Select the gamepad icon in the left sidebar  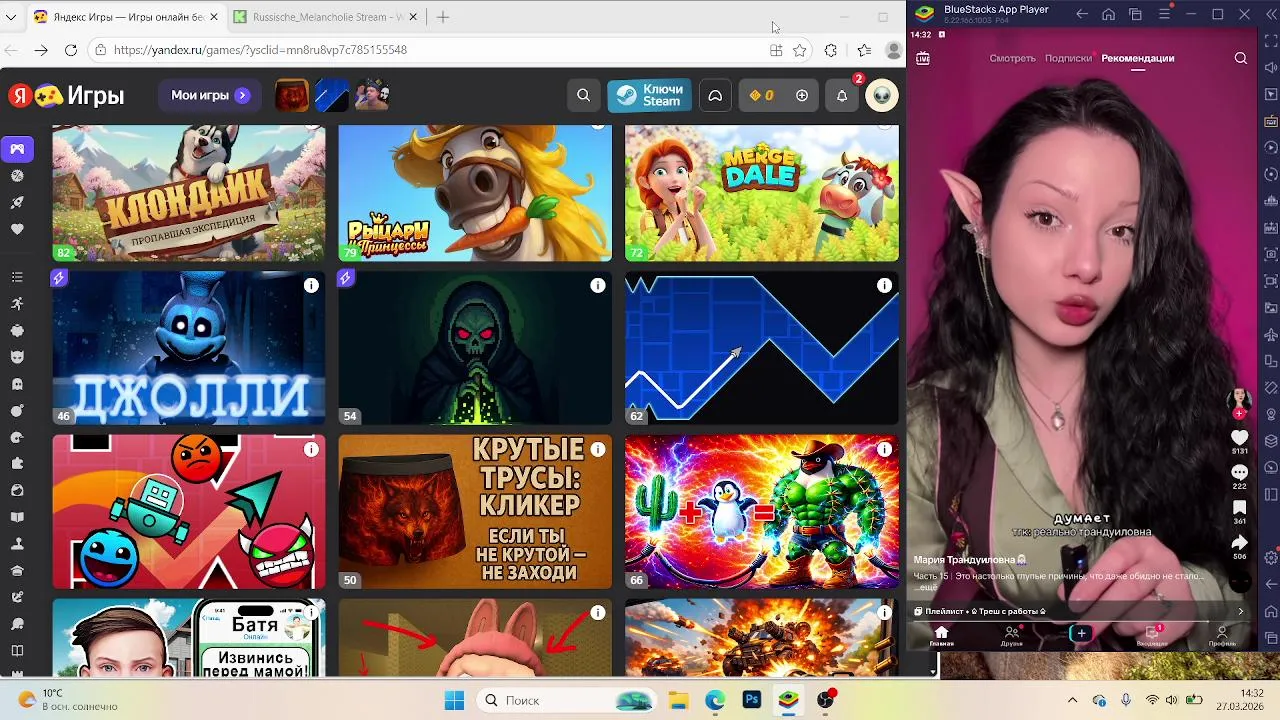point(17,149)
